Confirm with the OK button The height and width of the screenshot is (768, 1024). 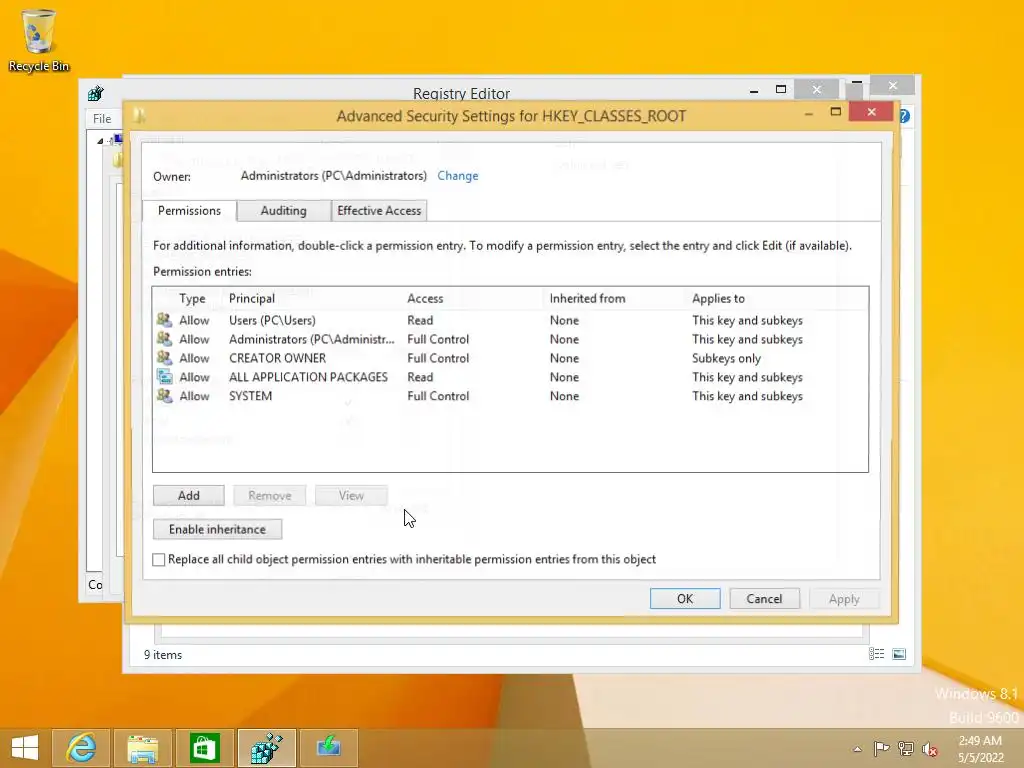pyautogui.click(x=685, y=599)
